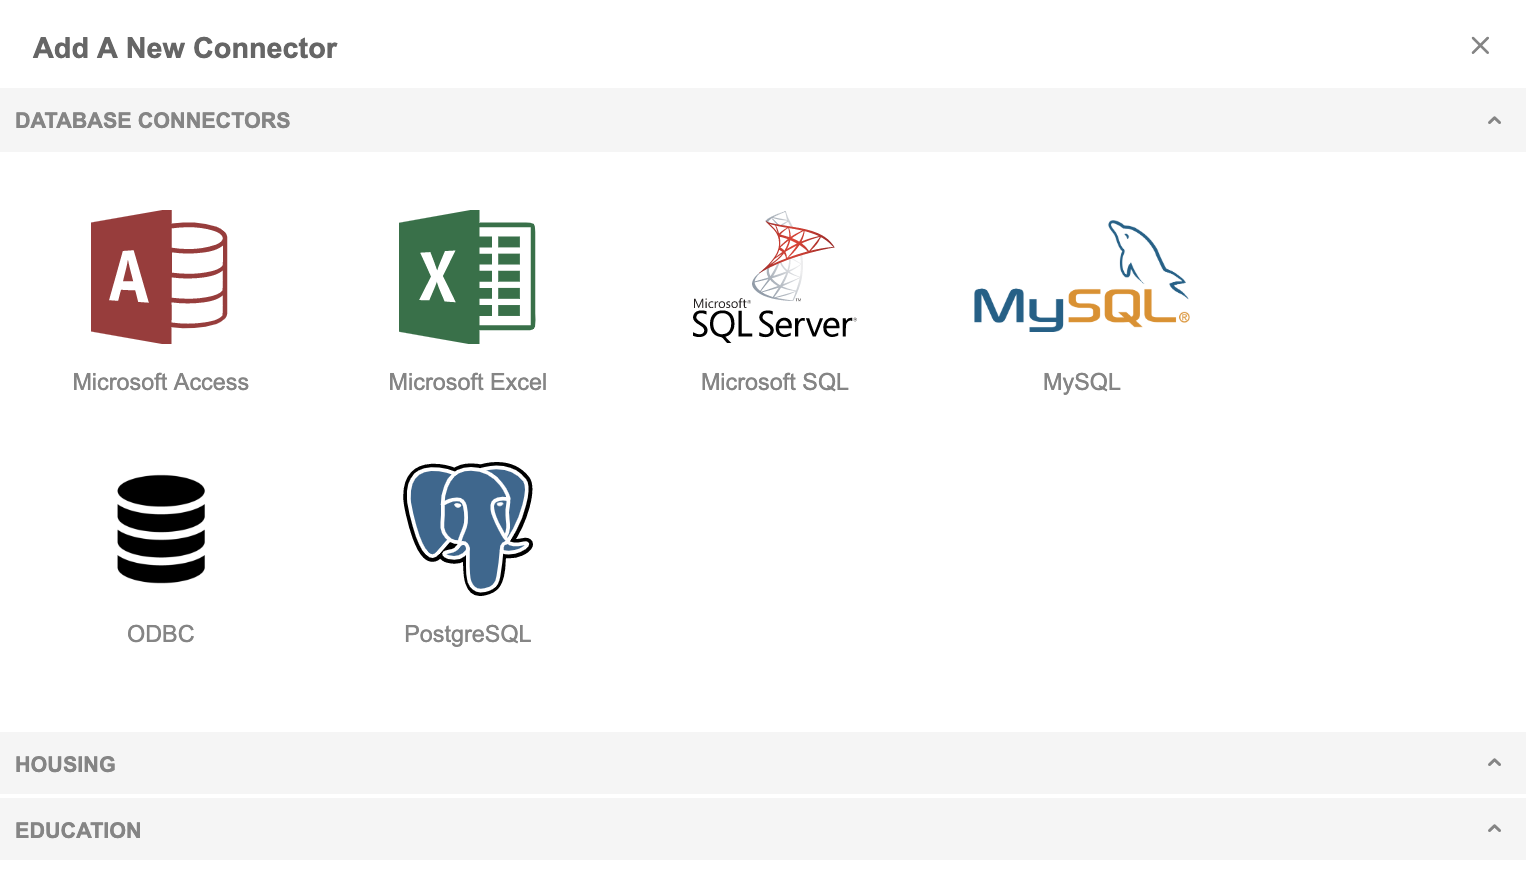Click the ODBC text label
The width and height of the screenshot is (1526, 884).
[161, 634]
